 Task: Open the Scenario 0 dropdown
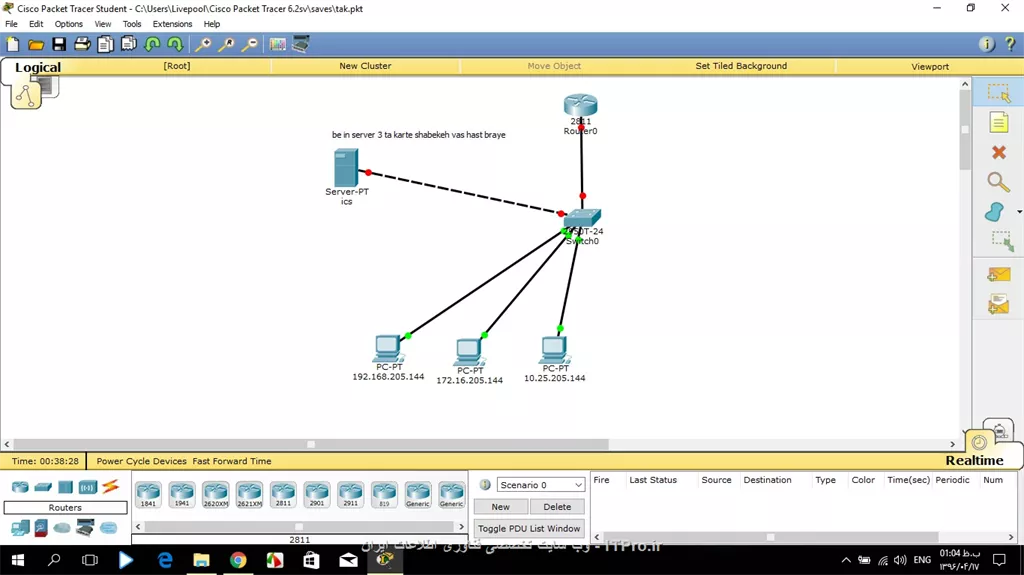pos(541,485)
